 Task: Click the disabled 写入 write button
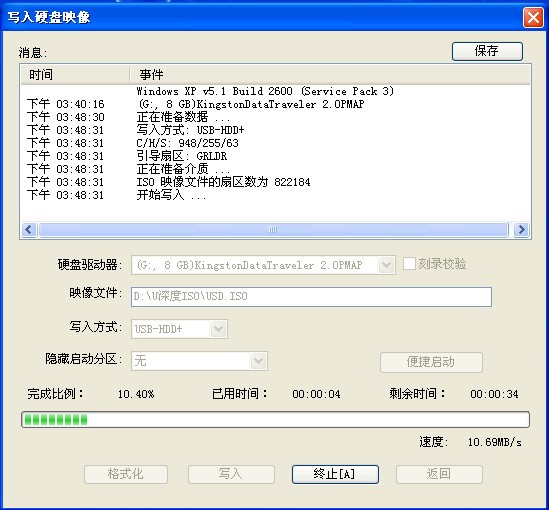(x=231, y=474)
